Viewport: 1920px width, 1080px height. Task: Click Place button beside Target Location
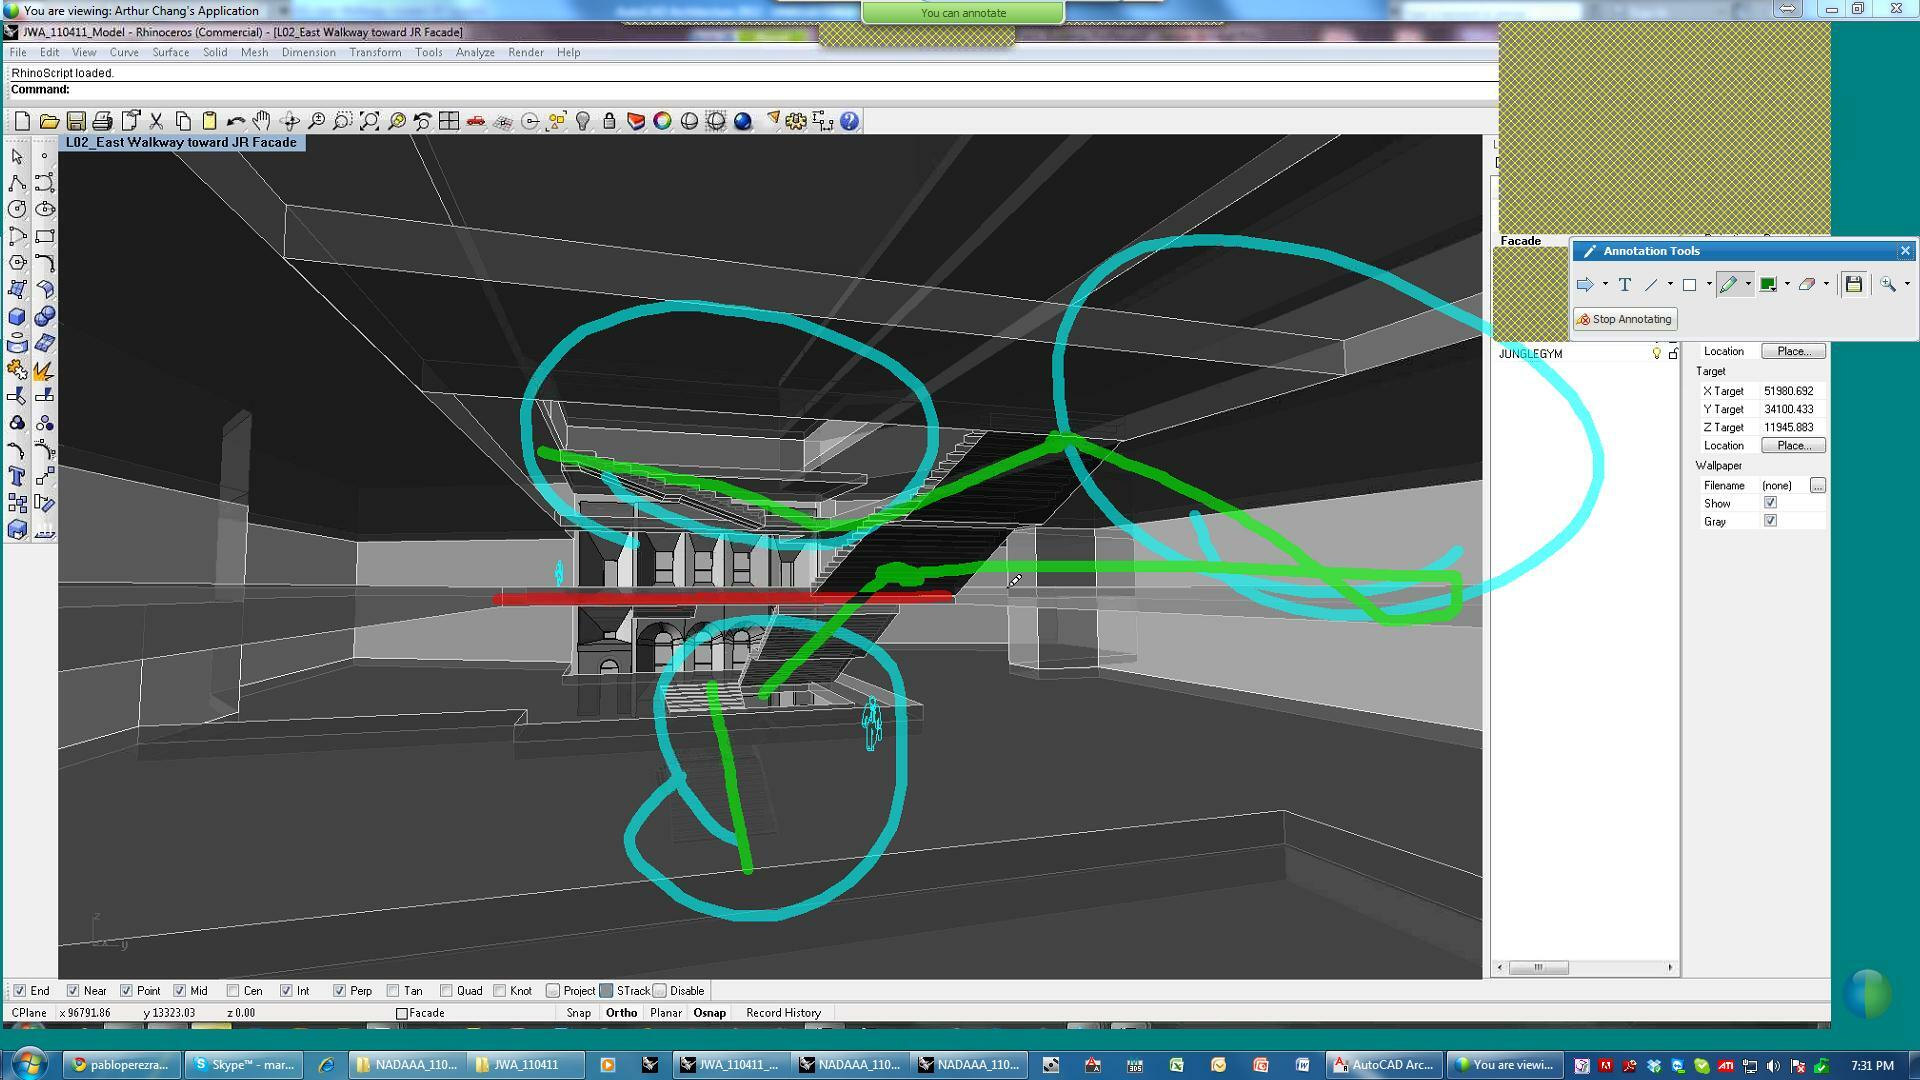tap(1793, 445)
